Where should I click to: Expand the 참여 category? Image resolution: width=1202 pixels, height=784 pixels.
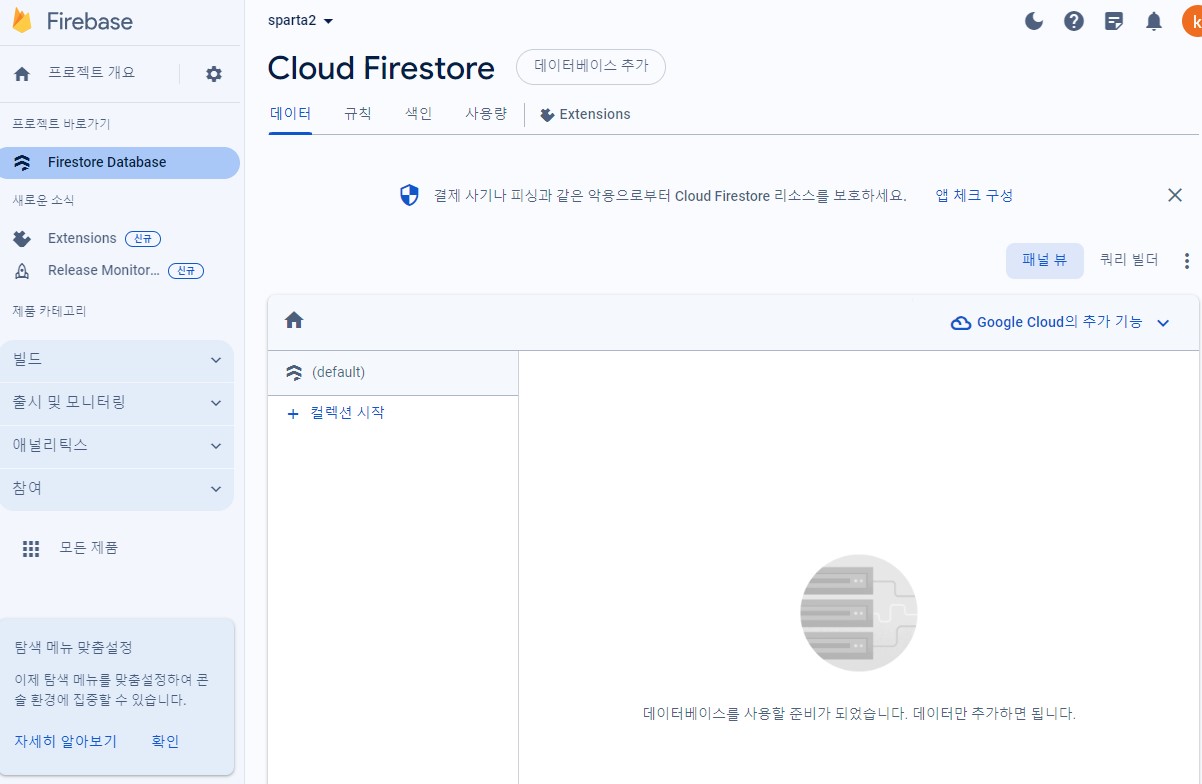(x=117, y=489)
